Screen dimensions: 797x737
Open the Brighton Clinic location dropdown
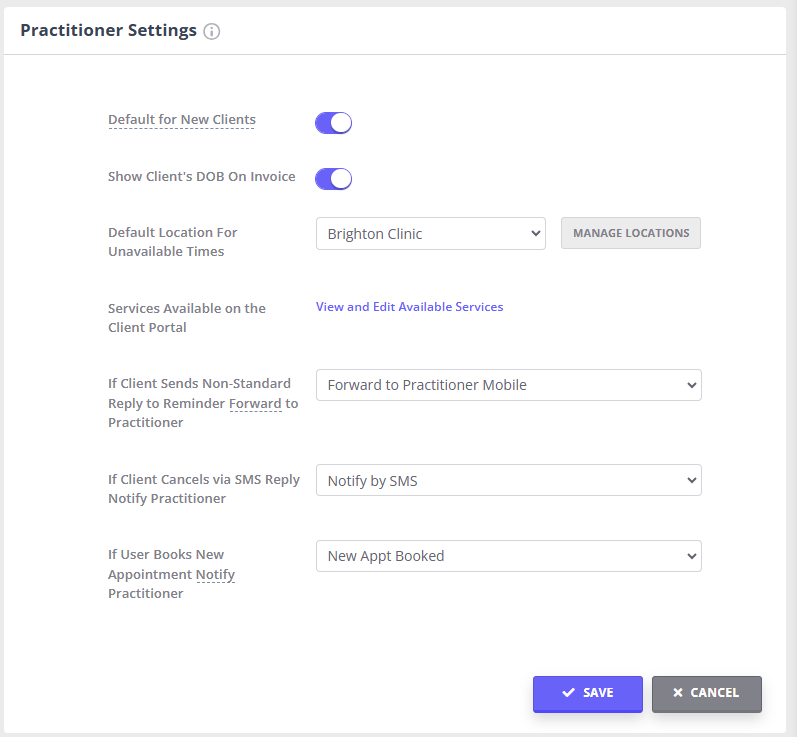[x=430, y=234]
